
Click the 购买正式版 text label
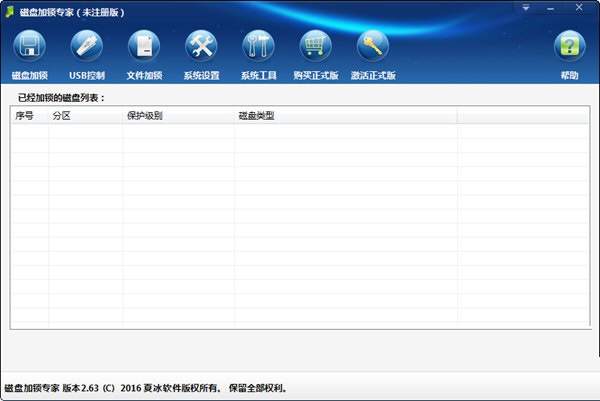(316, 75)
